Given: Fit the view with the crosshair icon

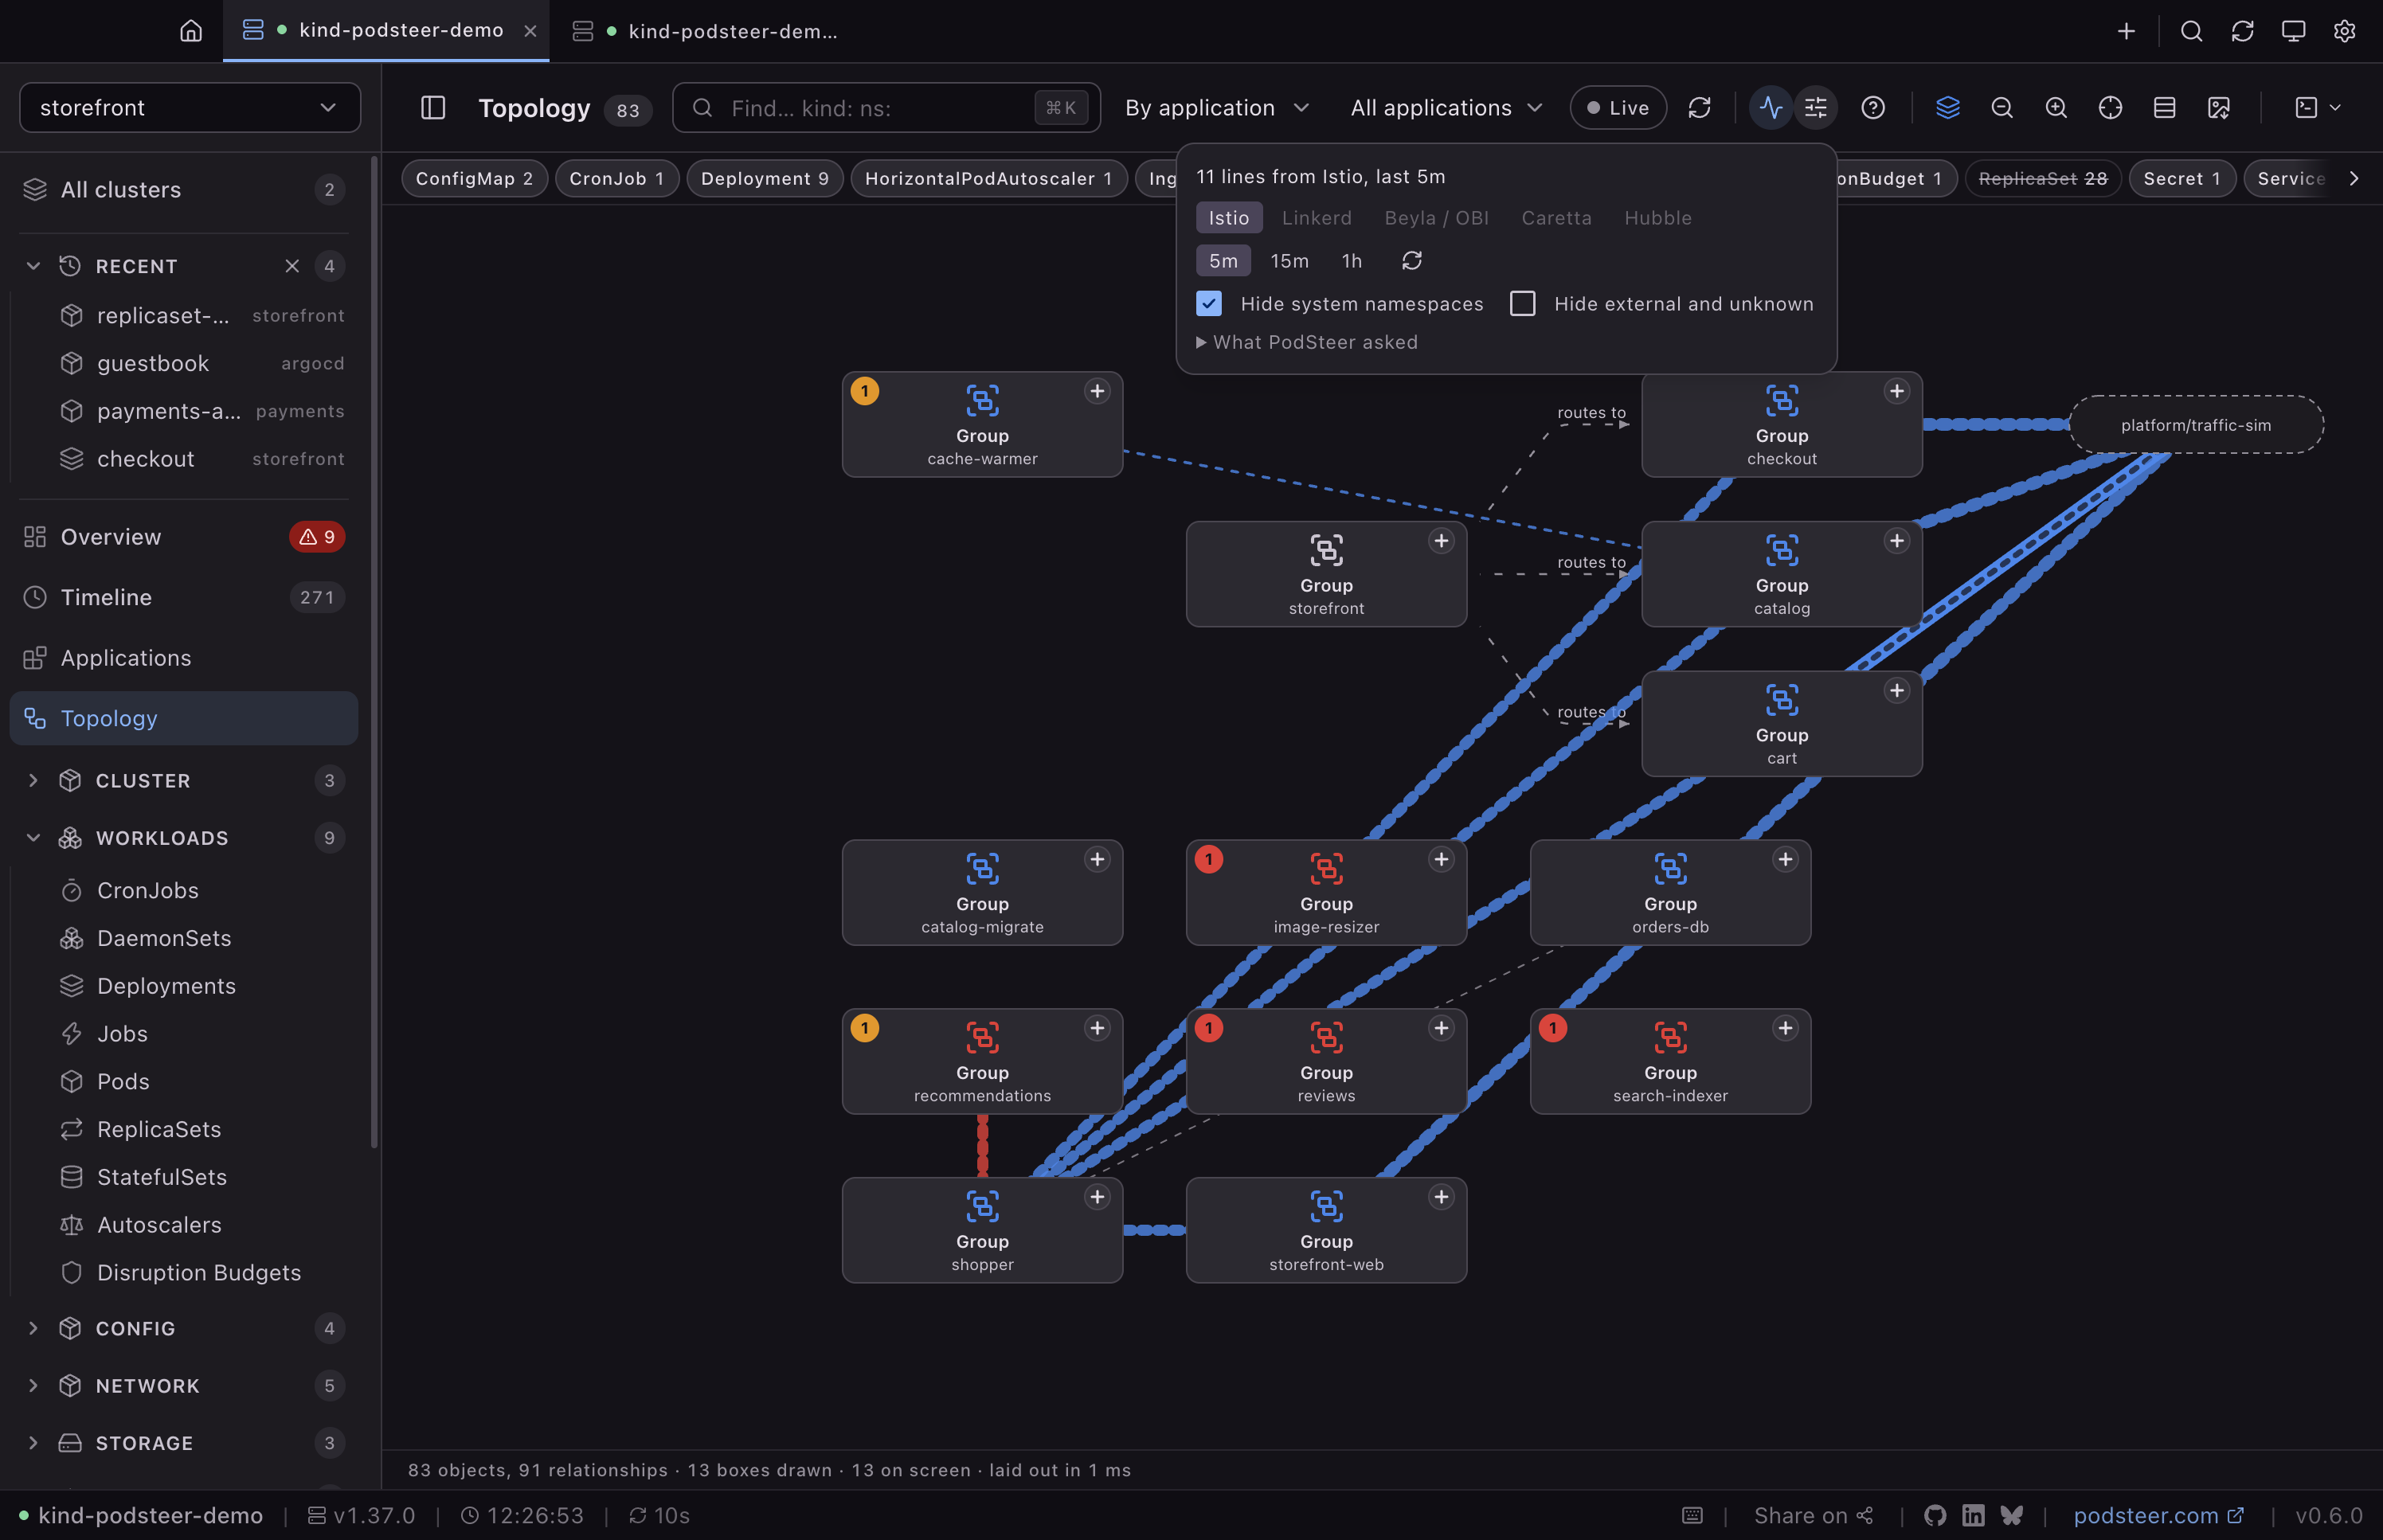Looking at the screenshot, I should coord(2110,108).
